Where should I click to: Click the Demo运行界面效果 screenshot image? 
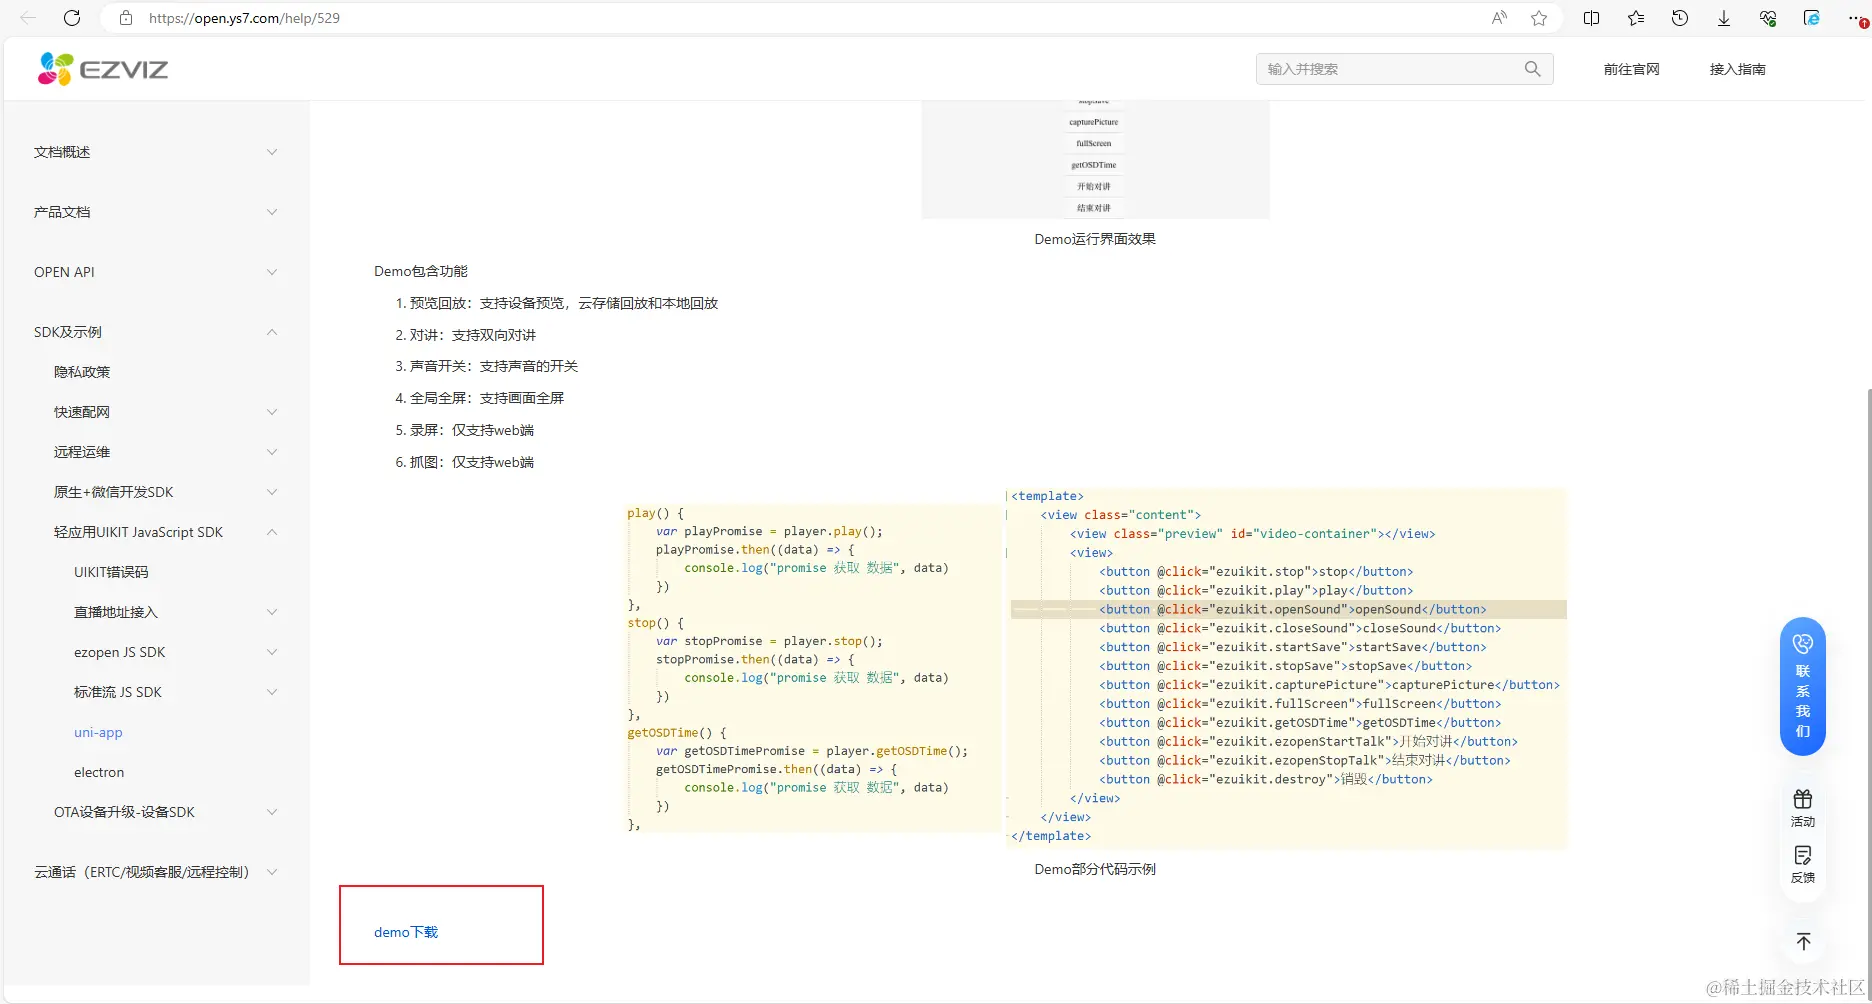tap(1095, 160)
